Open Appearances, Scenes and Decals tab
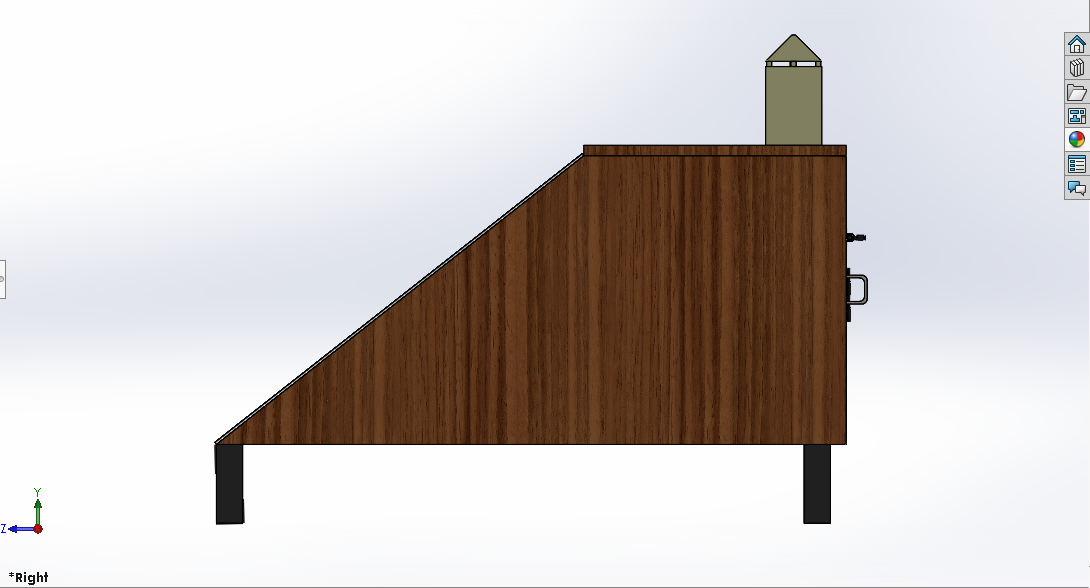 (1077, 140)
